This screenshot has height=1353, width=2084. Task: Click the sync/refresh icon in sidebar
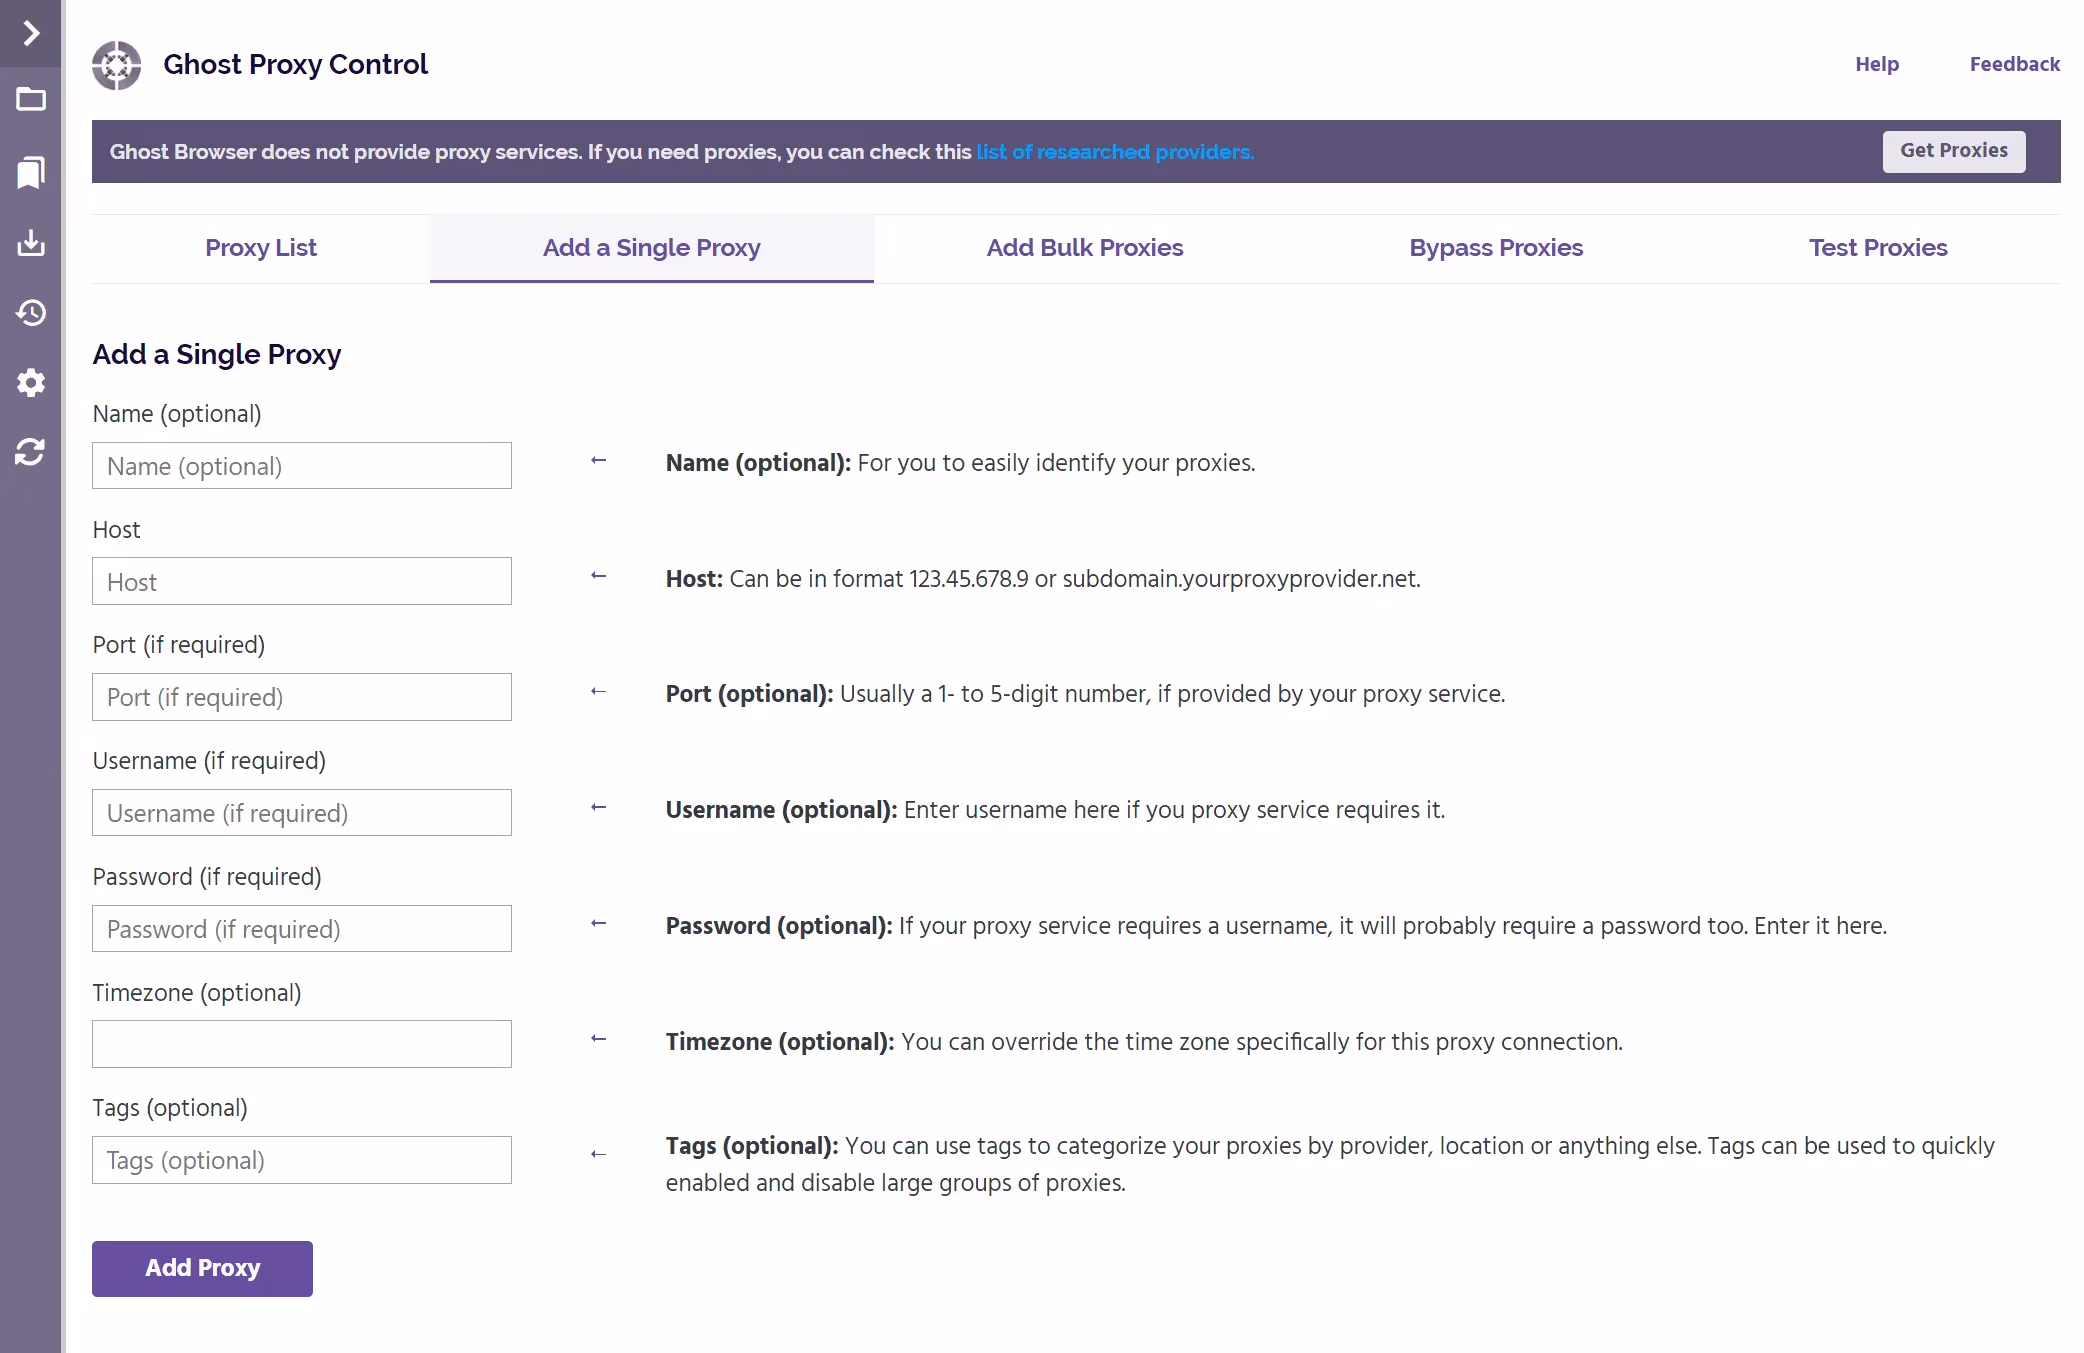30,452
